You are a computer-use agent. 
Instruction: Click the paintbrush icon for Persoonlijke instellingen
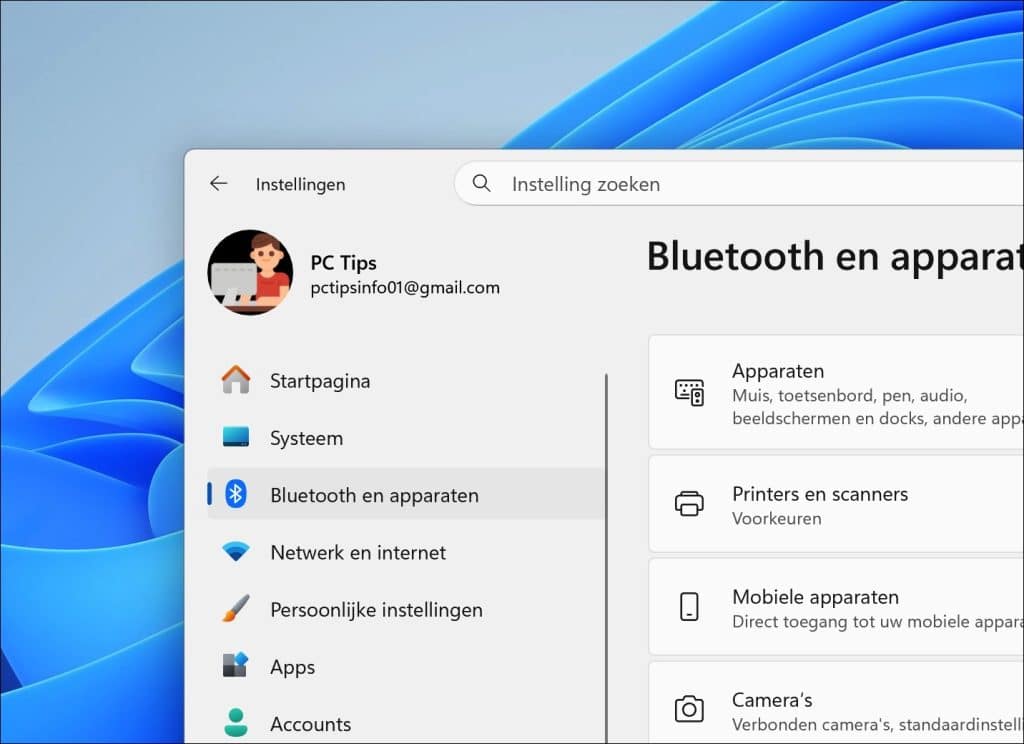[x=234, y=608]
